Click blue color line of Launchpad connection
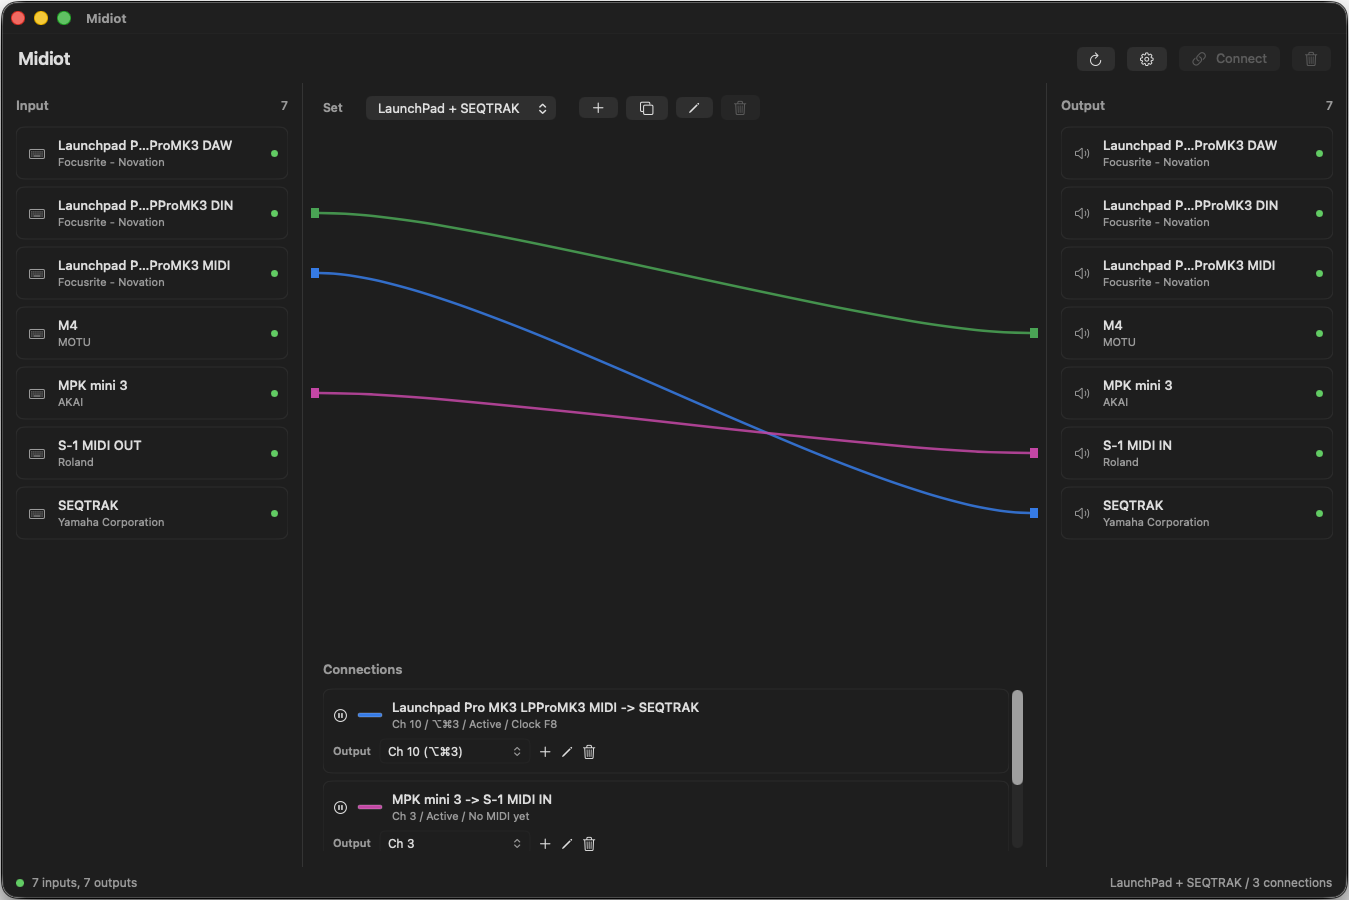This screenshot has width=1349, height=900. pos(370,715)
